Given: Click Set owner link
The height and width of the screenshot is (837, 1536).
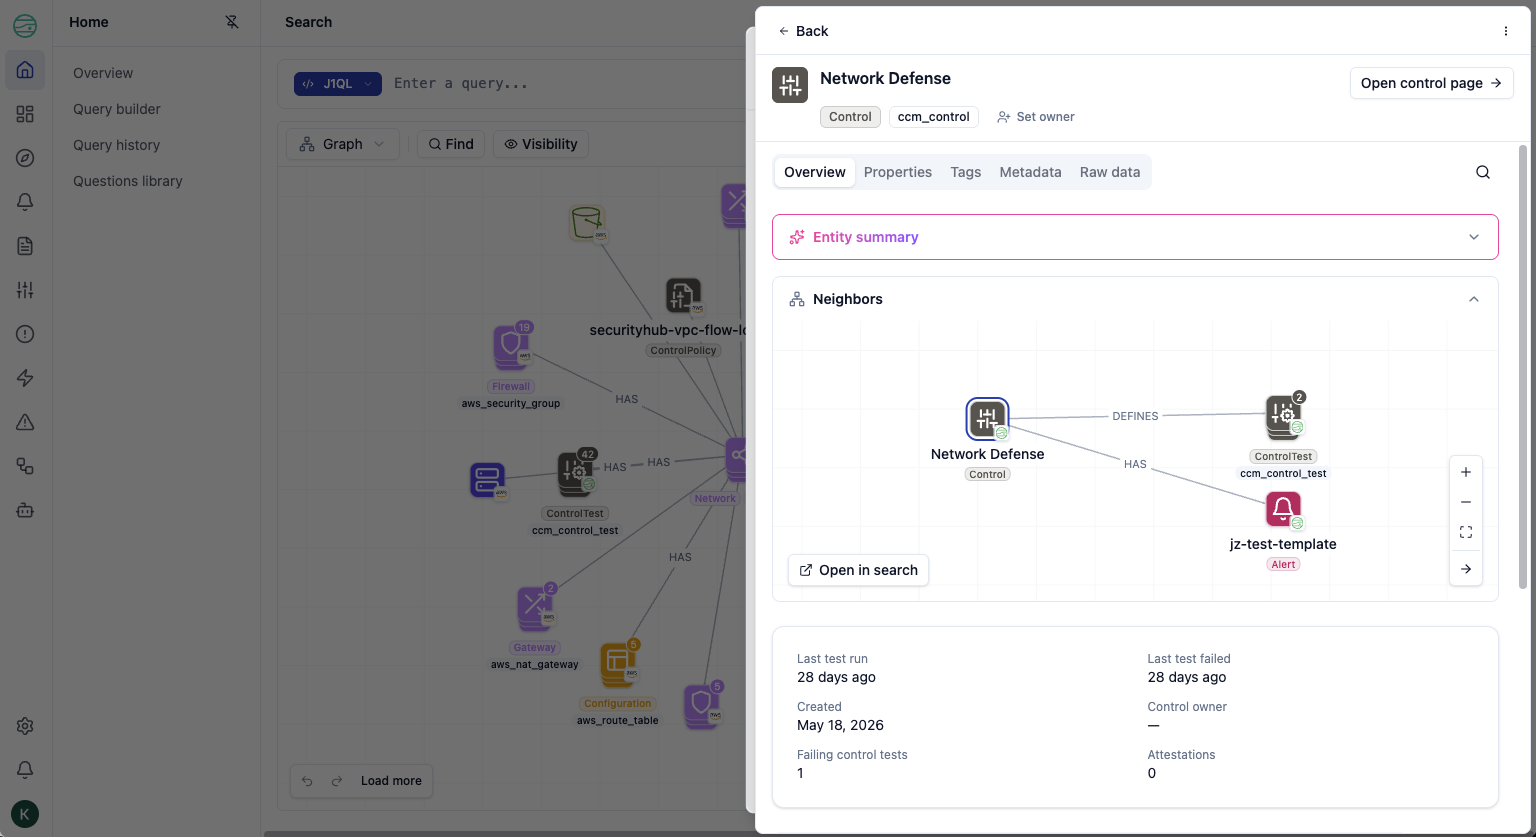Looking at the screenshot, I should coord(1036,117).
